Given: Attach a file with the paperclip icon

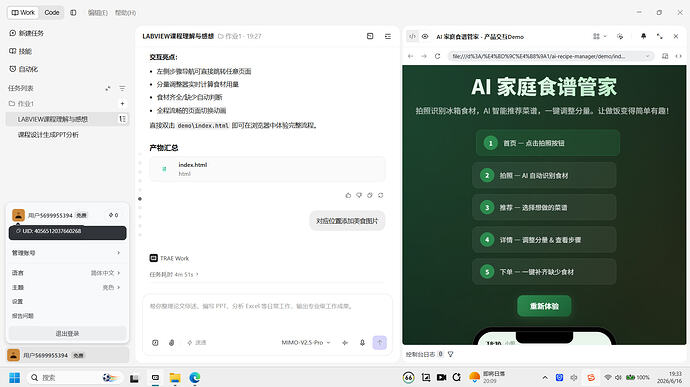Looking at the screenshot, I should click(x=172, y=343).
